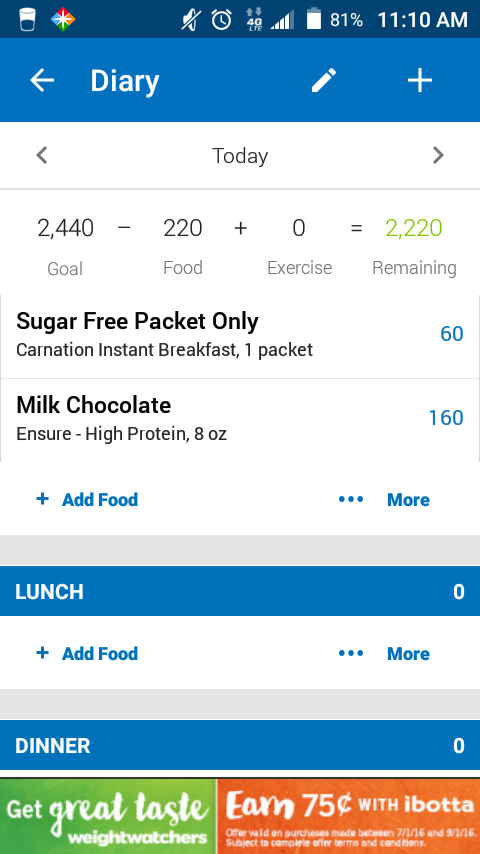Image resolution: width=480 pixels, height=854 pixels.
Task: Open More options below breakfast entries
Action: [408, 499]
